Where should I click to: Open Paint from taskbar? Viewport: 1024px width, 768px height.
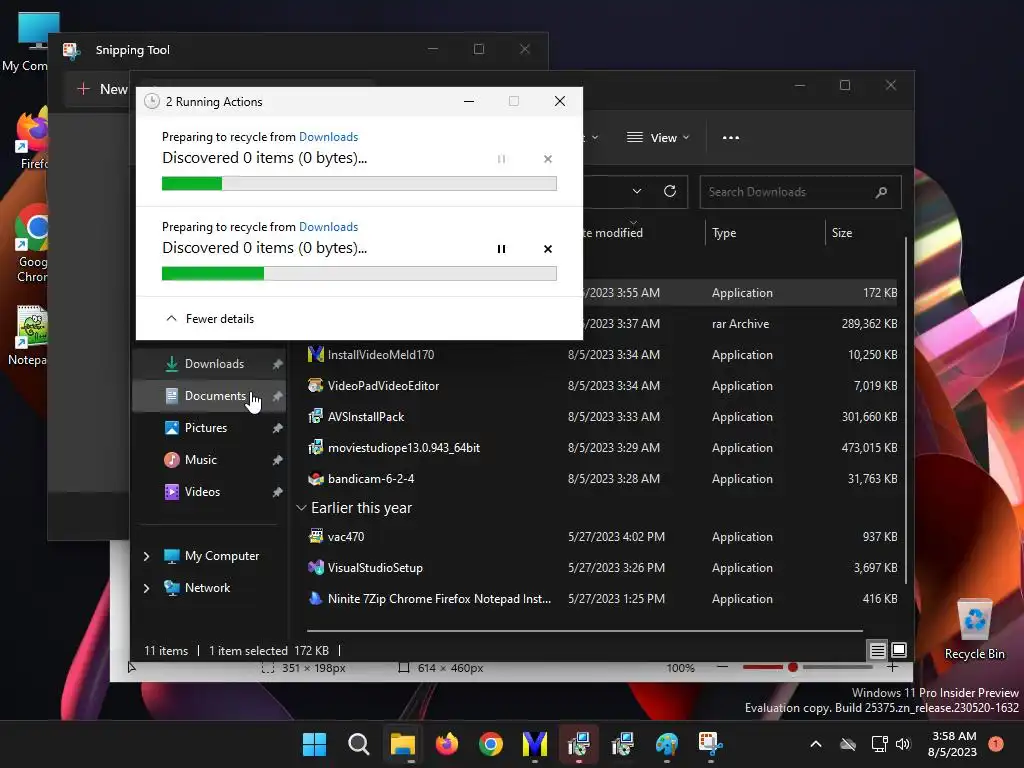coord(667,744)
